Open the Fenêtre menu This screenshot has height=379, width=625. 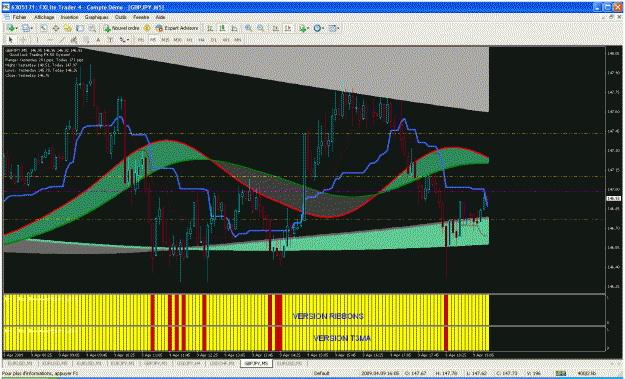[x=141, y=18]
